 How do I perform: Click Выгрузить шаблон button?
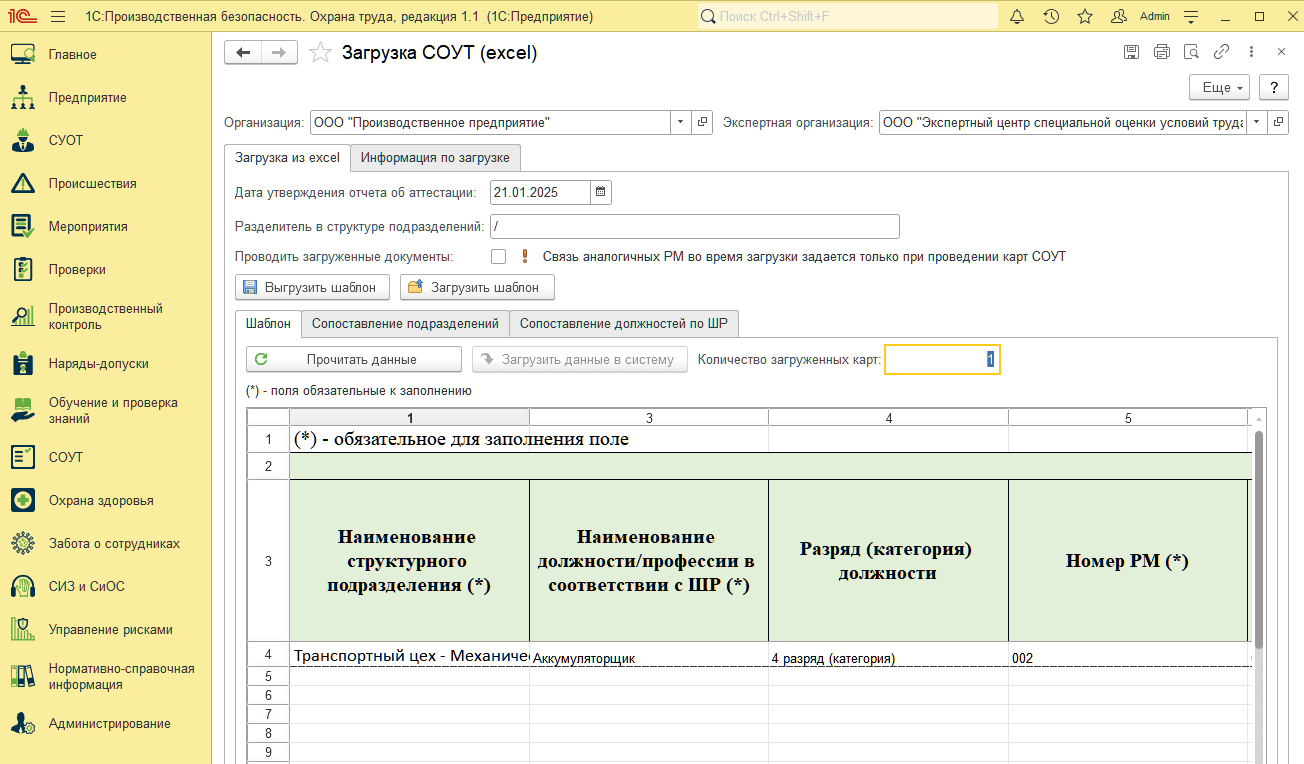click(x=312, y=287)
